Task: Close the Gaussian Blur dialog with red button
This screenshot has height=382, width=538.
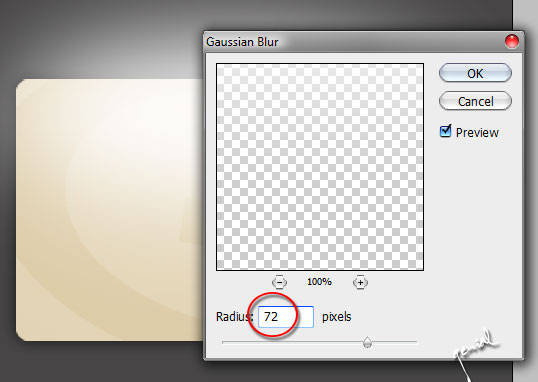Action: tap(512, 42)
